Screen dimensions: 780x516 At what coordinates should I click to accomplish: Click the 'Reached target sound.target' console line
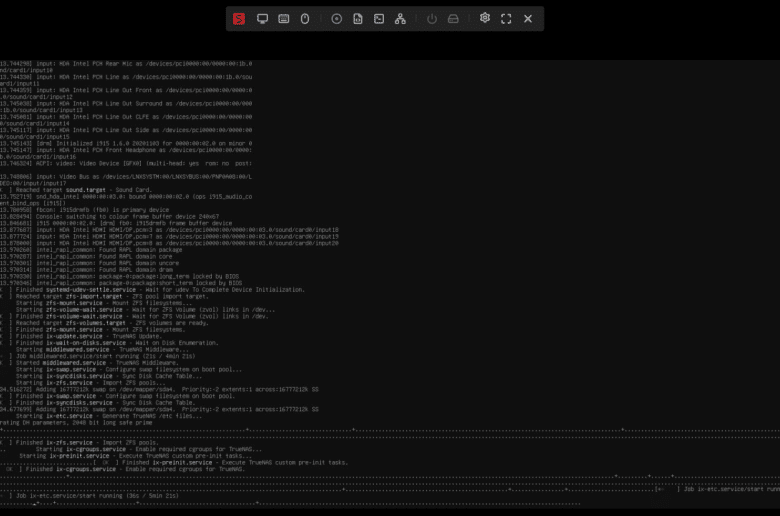[x=76, y=190]
